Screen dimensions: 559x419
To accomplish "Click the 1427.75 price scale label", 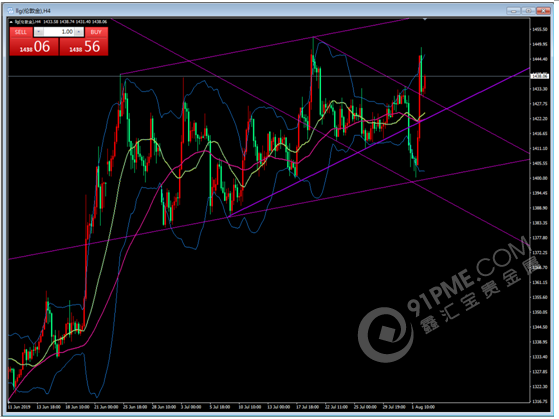I will pyautogui.click(x=540, y=104).
